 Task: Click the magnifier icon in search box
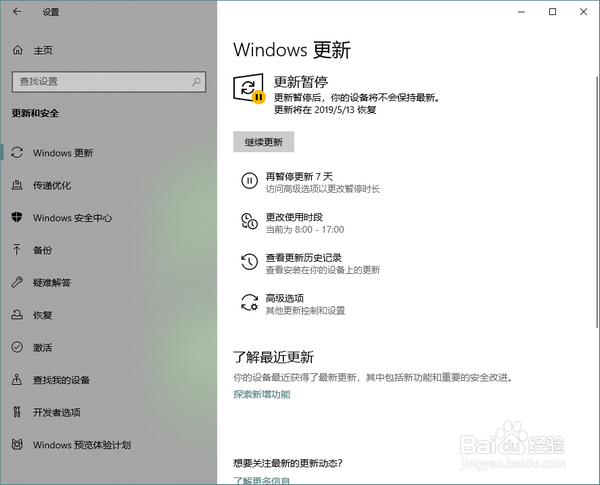click(196, 82)
